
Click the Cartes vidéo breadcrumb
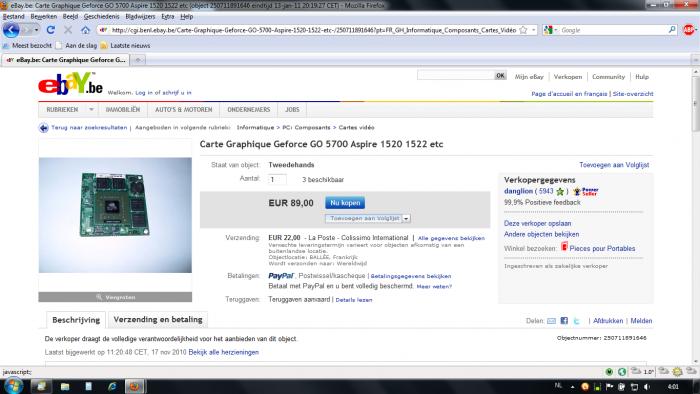356,128
